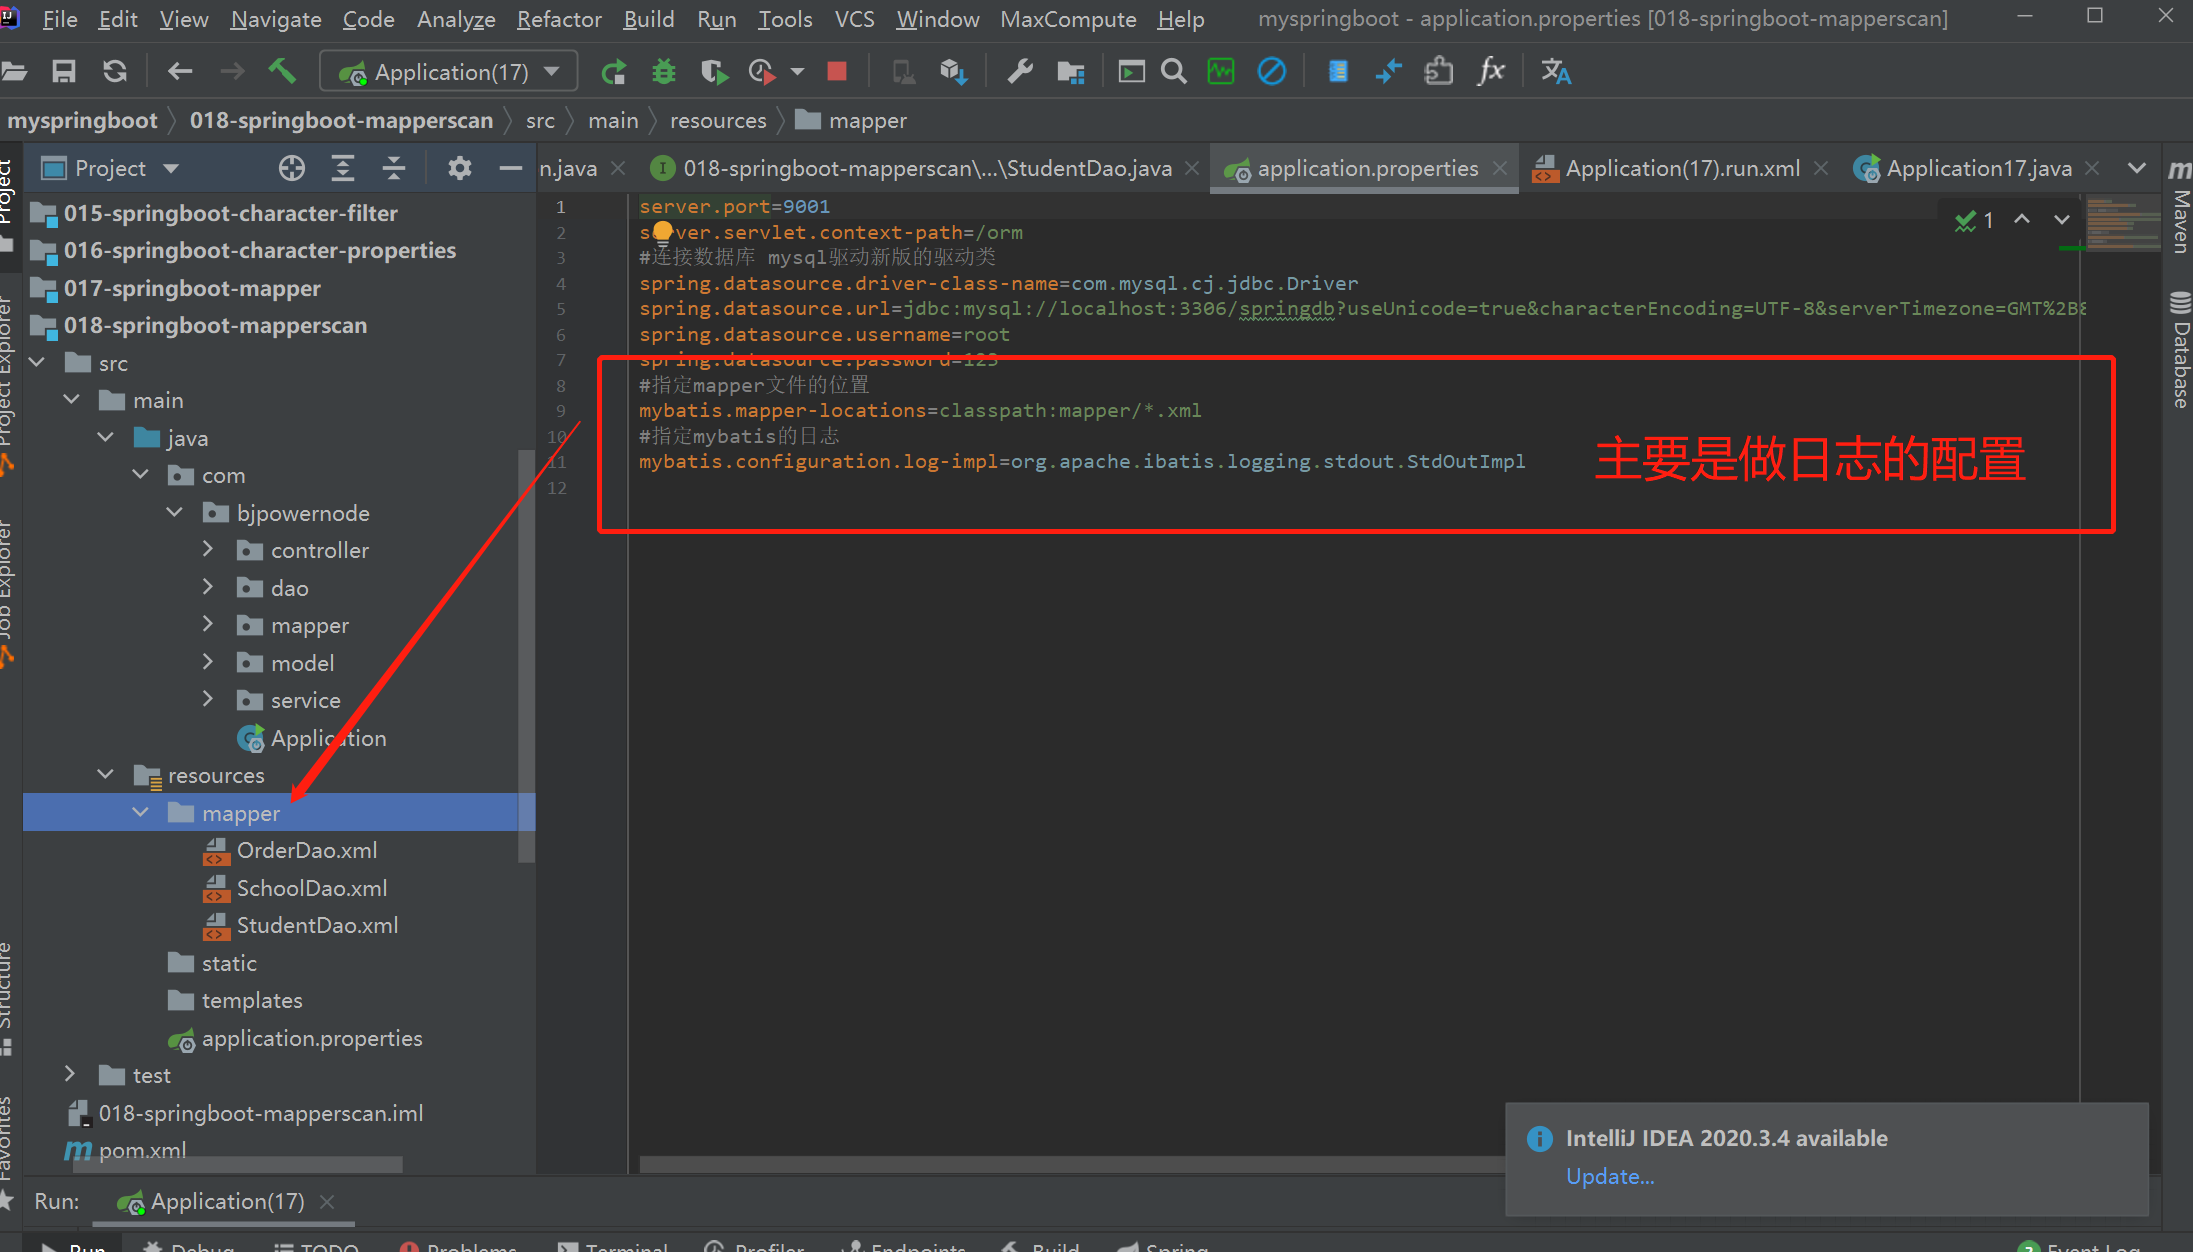Expand the controller package folder

tap(208, 550)
